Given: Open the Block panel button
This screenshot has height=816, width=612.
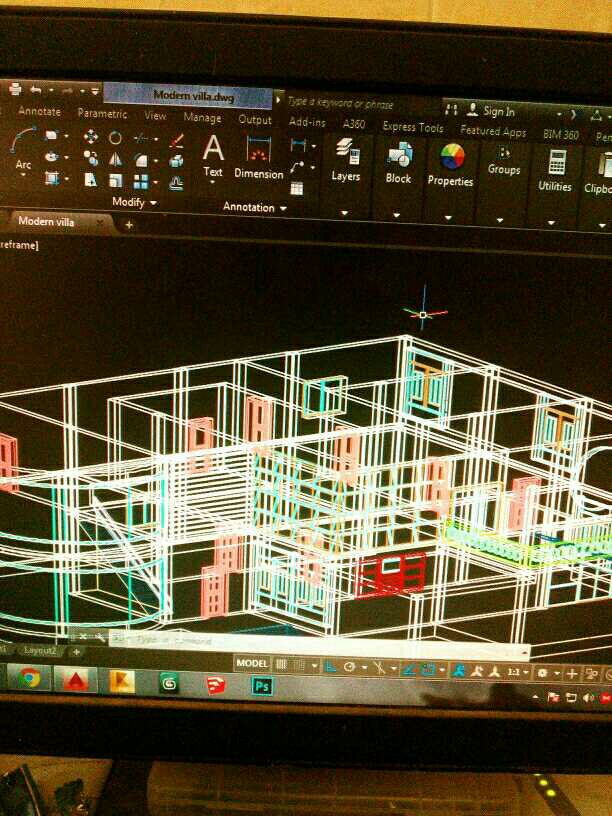Looking at the screenshot, I should pyautogui.click(x=398, y=162).
